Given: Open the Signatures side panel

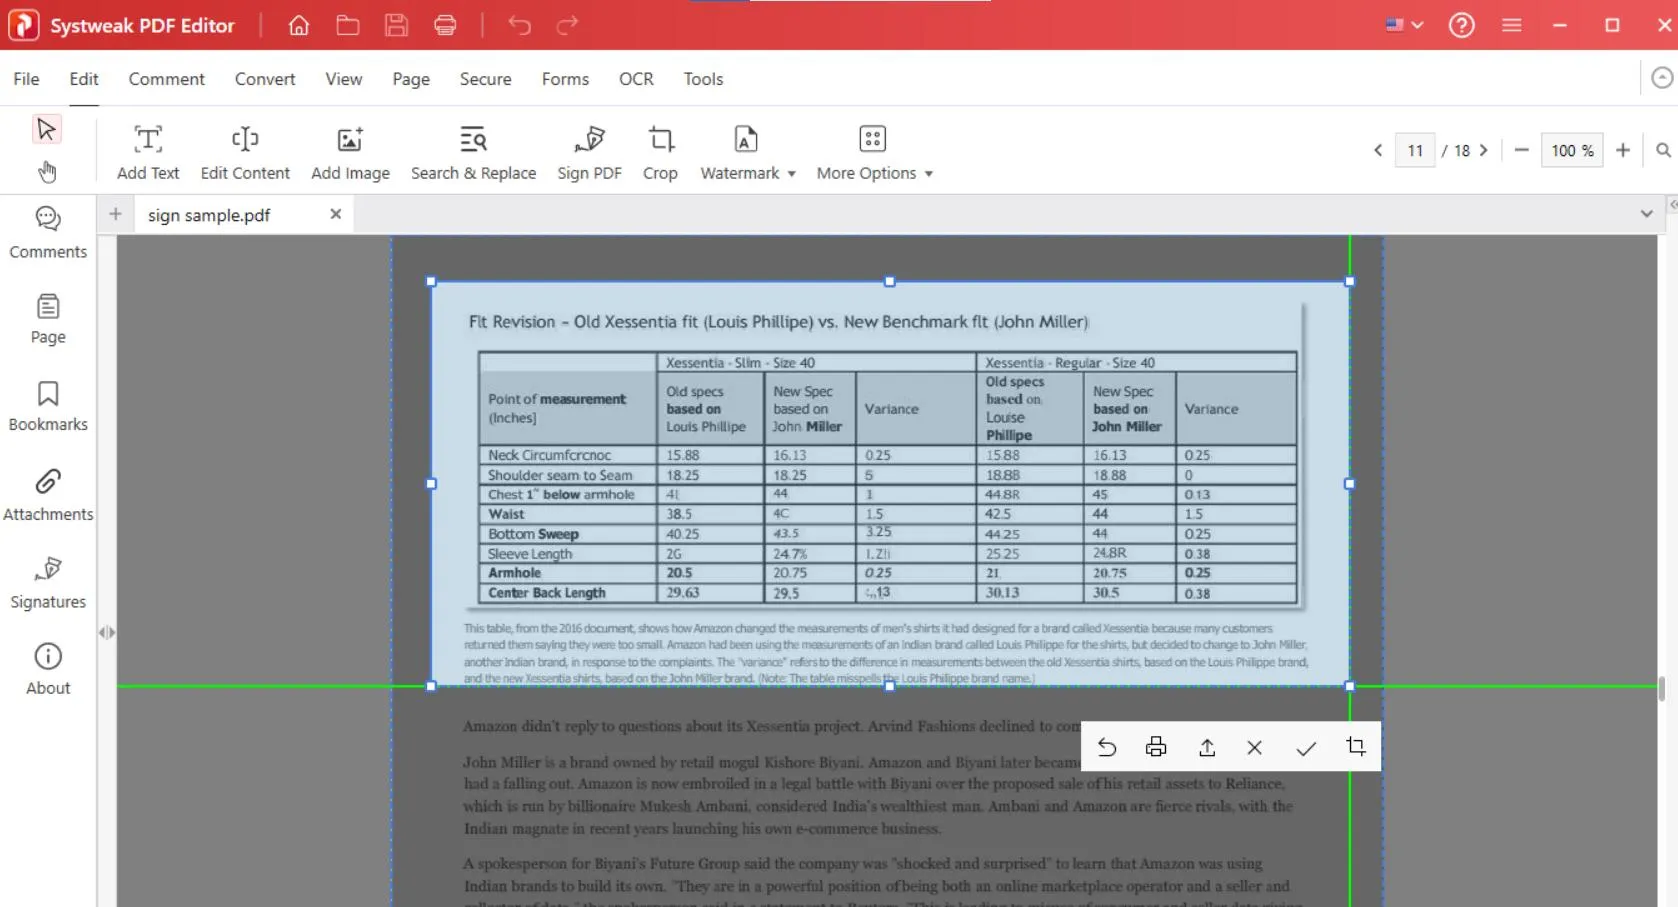Looking at the screenshot, I should coord(48,582).
